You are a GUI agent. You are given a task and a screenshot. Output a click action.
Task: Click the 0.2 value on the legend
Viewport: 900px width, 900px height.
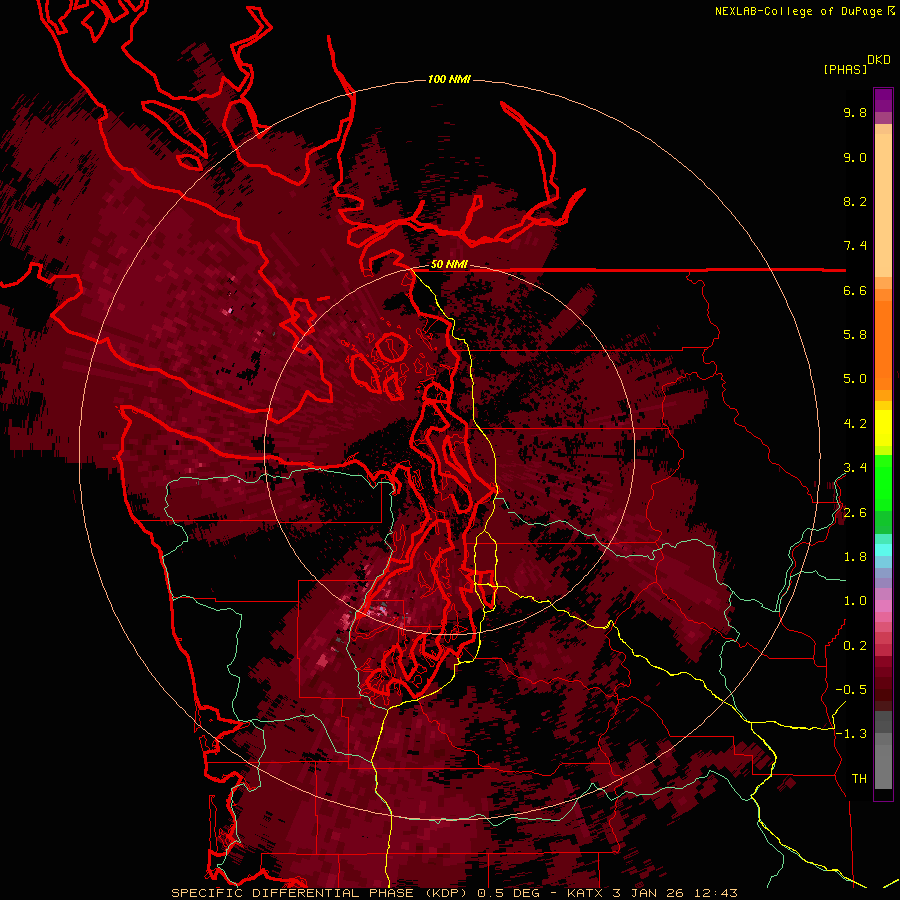pyautogui.click(x=855, y=646)
